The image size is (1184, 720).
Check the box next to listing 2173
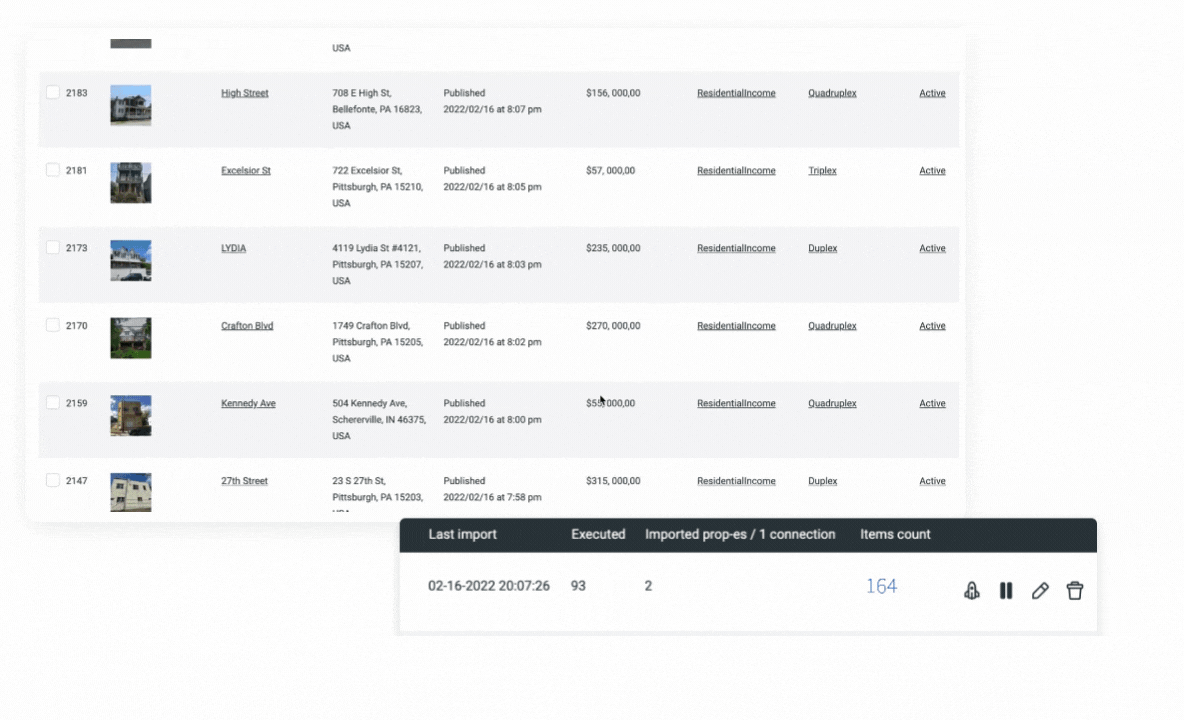click(53, 247)
